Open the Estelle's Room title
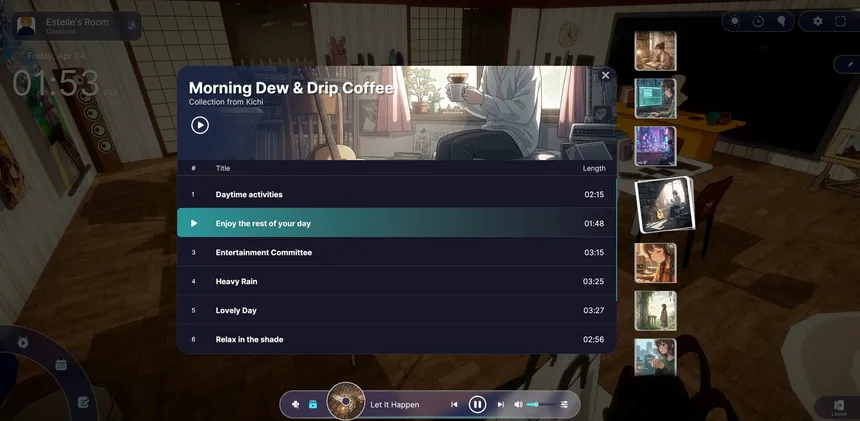 77,22
